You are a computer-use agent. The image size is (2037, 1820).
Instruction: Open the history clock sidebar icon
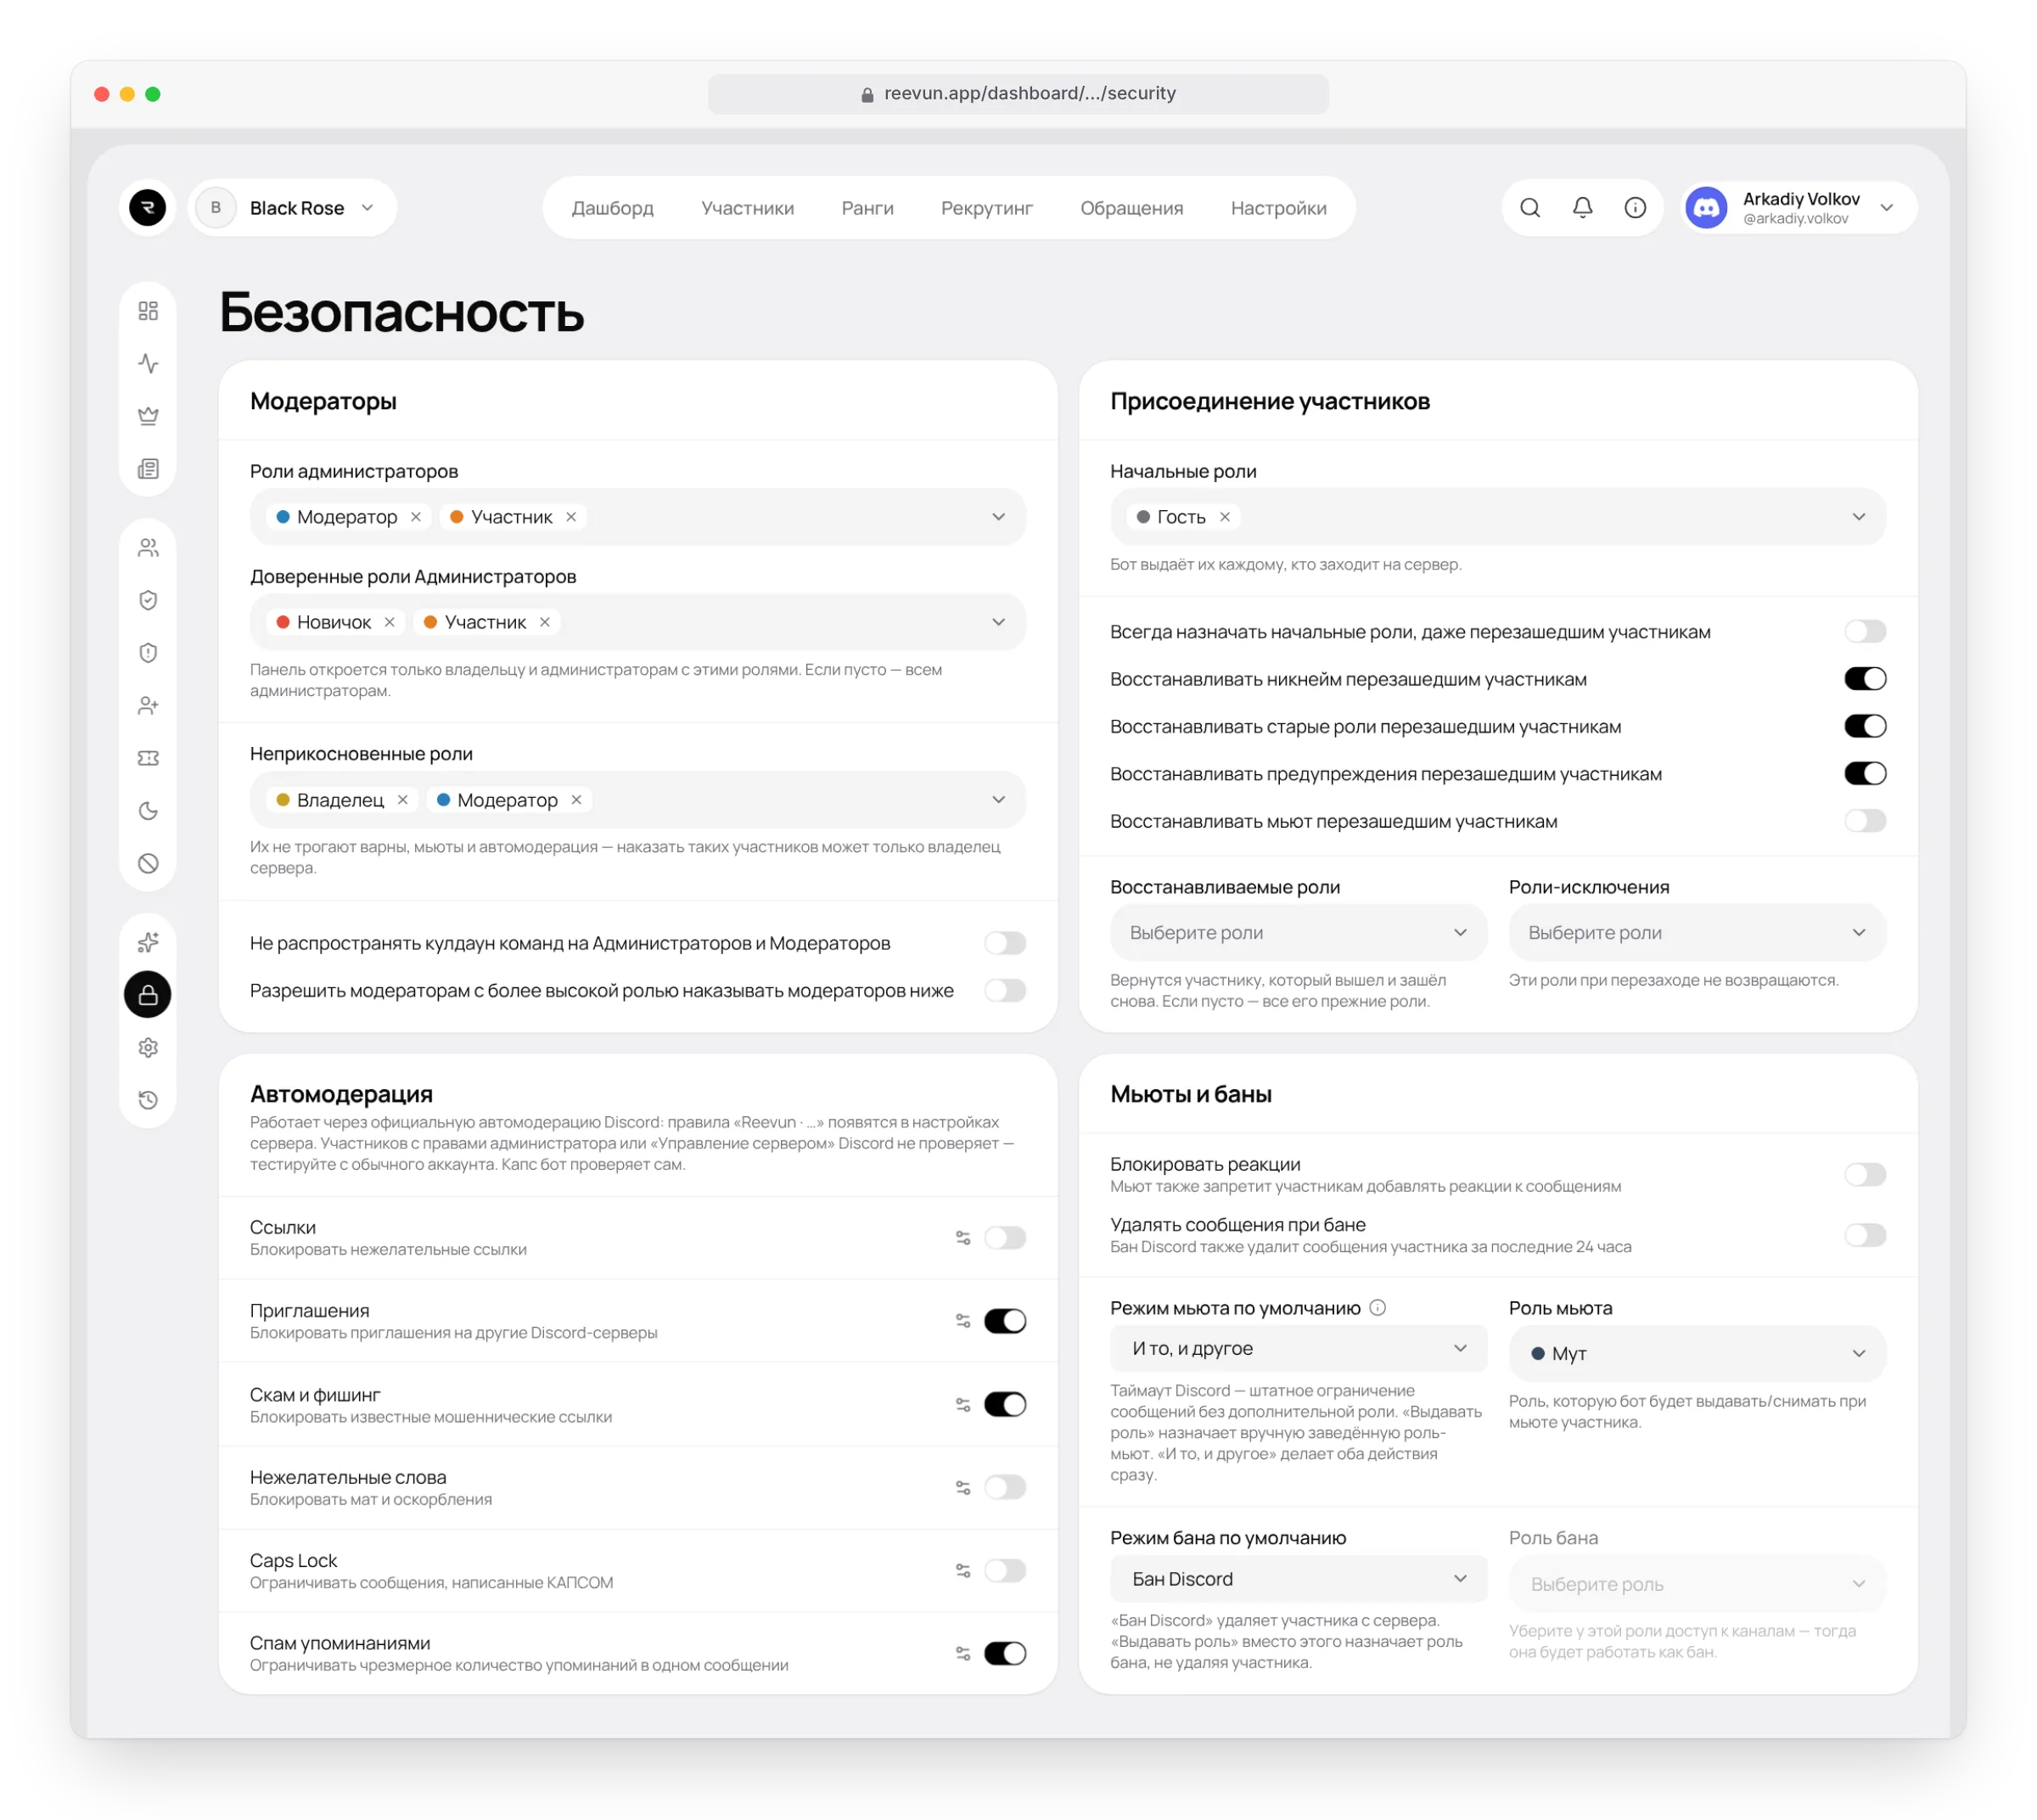point(148,1100)
